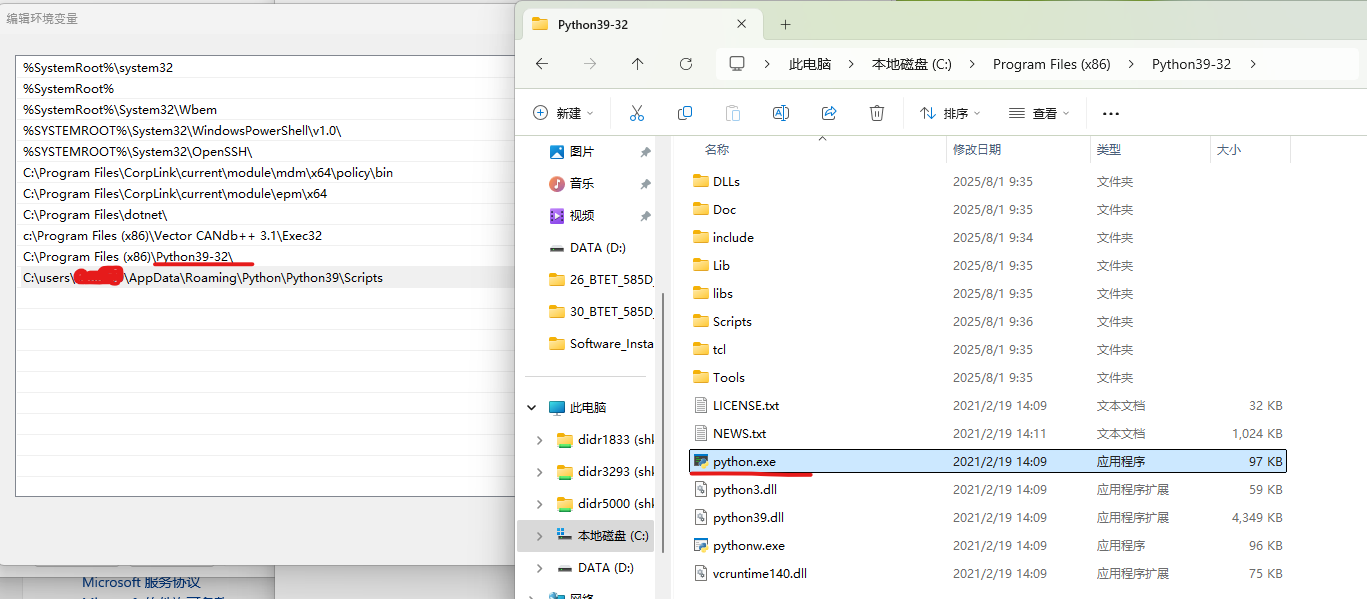The height and width of the screenshot is (599, 1367).
Task: Expand the didr3293 network folder
Action: tap(540, 472)
